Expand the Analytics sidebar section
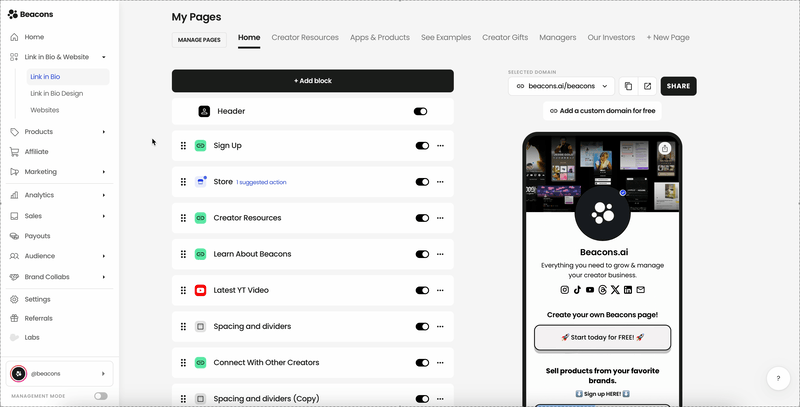 coord(104,195)
